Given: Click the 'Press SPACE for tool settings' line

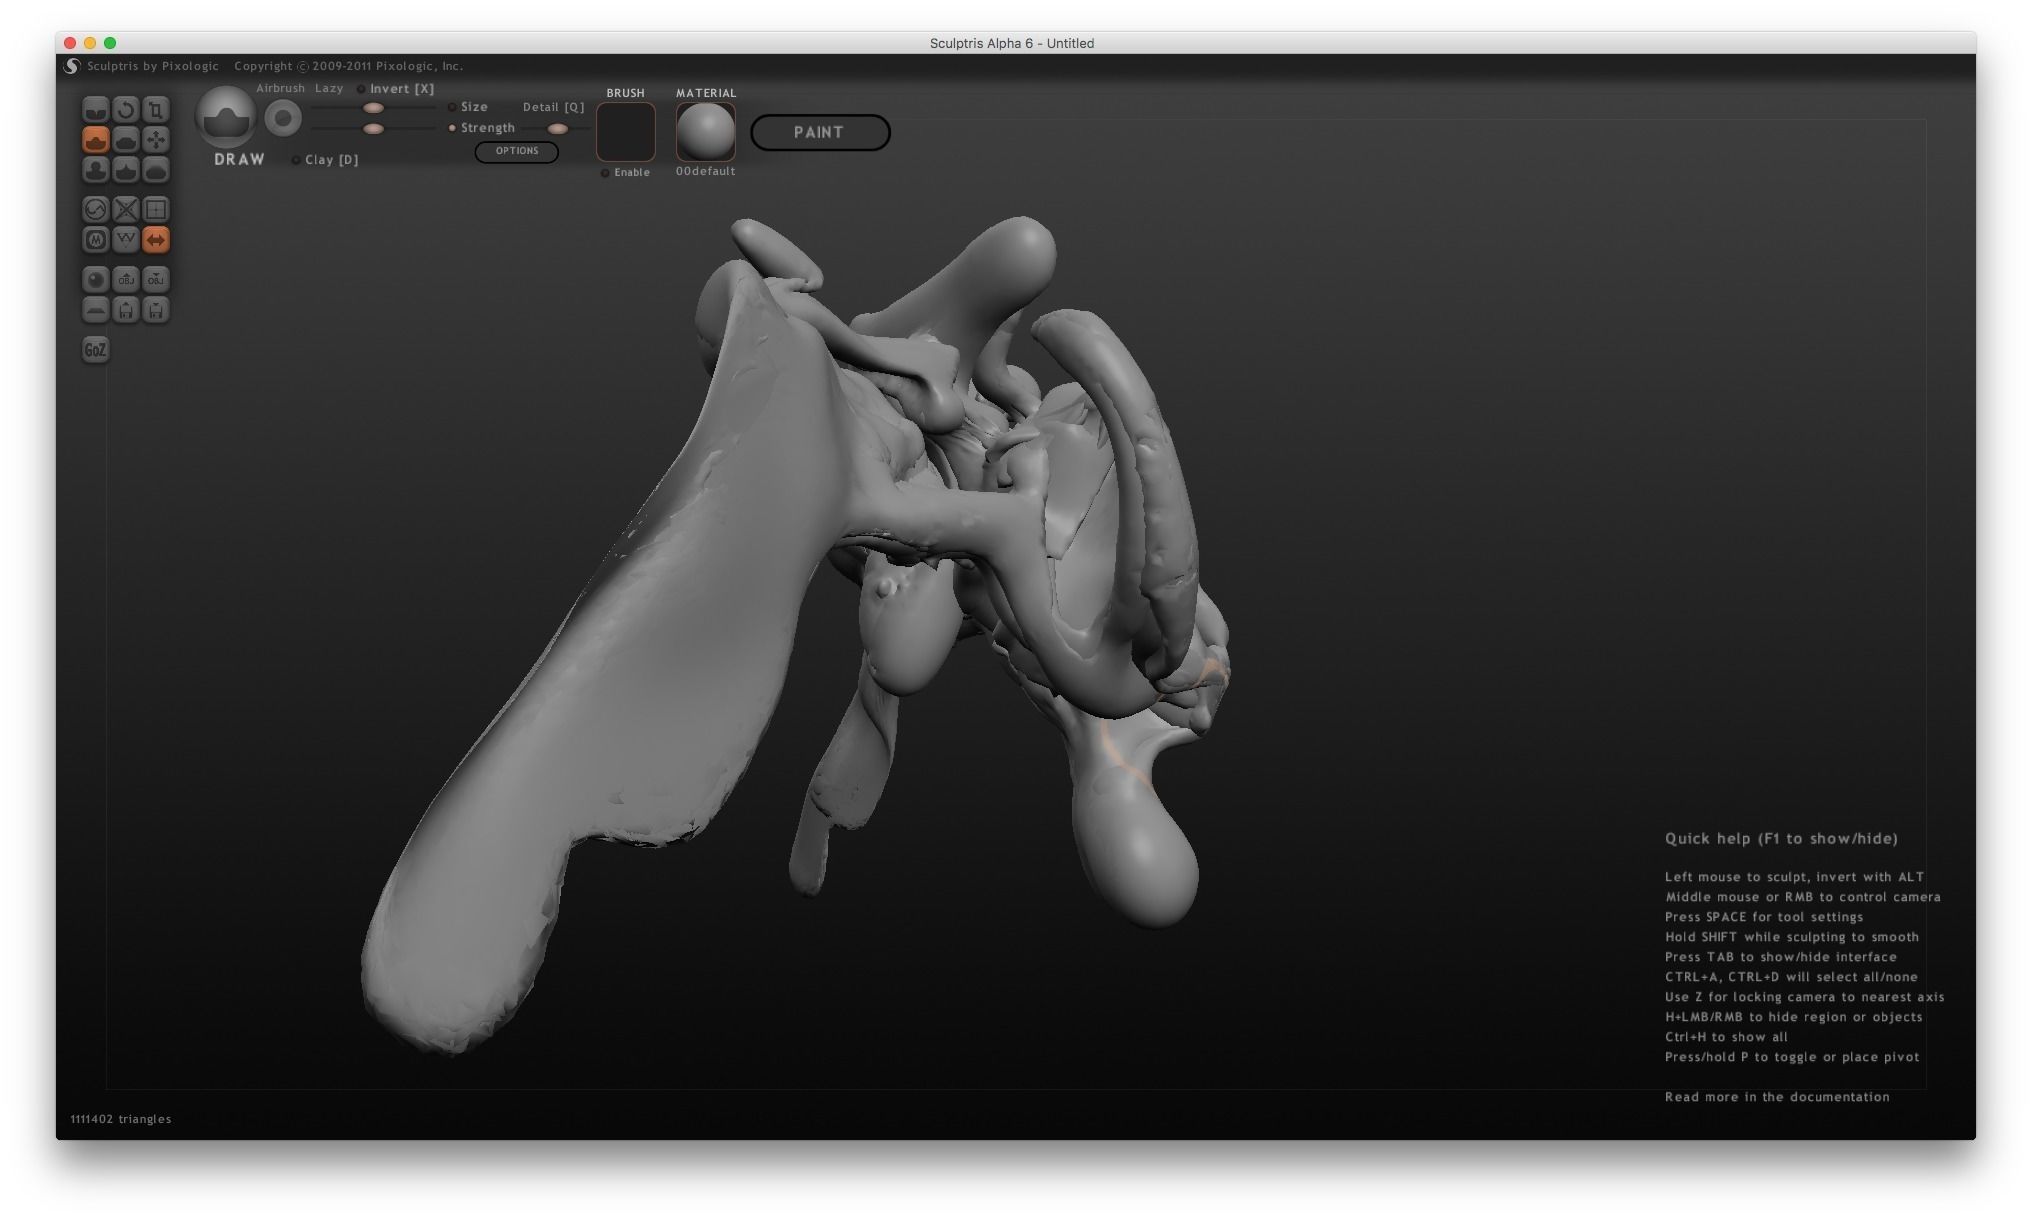Looking at the screenshot, I should 1764,917.
